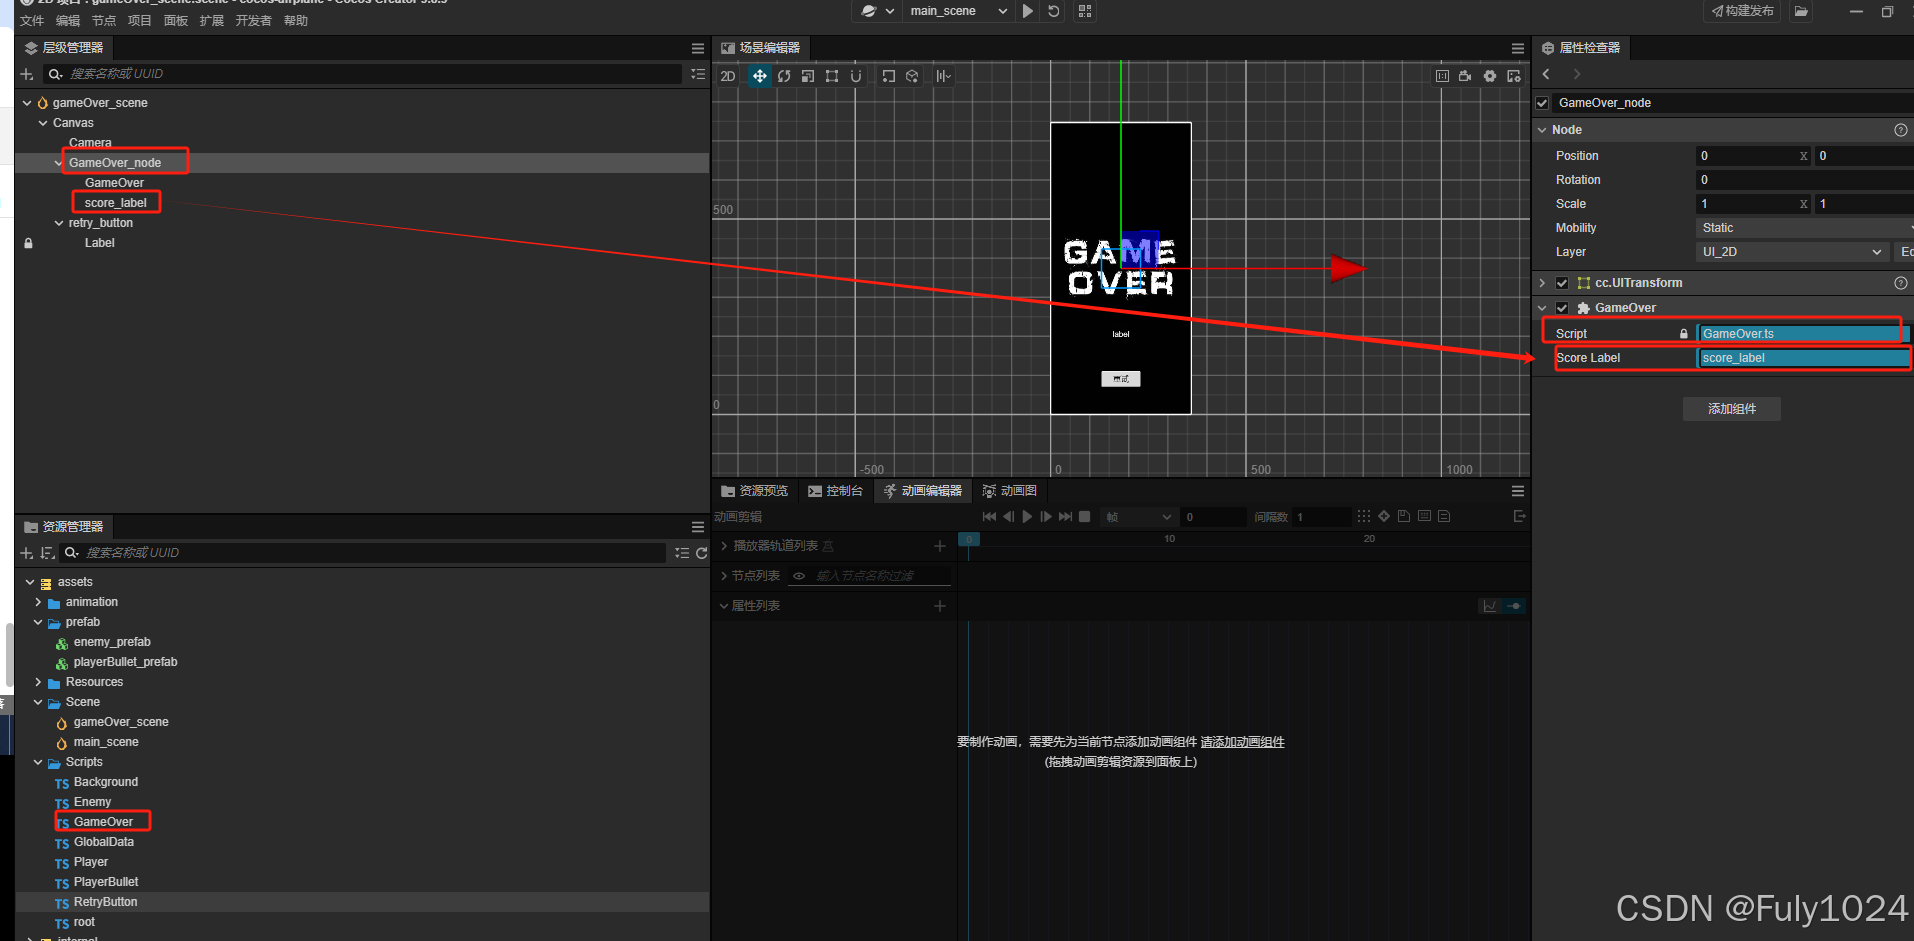The image size is (1914, 941).
Task: Click the refresh icon in assets panel
Action: coord(701,553)
